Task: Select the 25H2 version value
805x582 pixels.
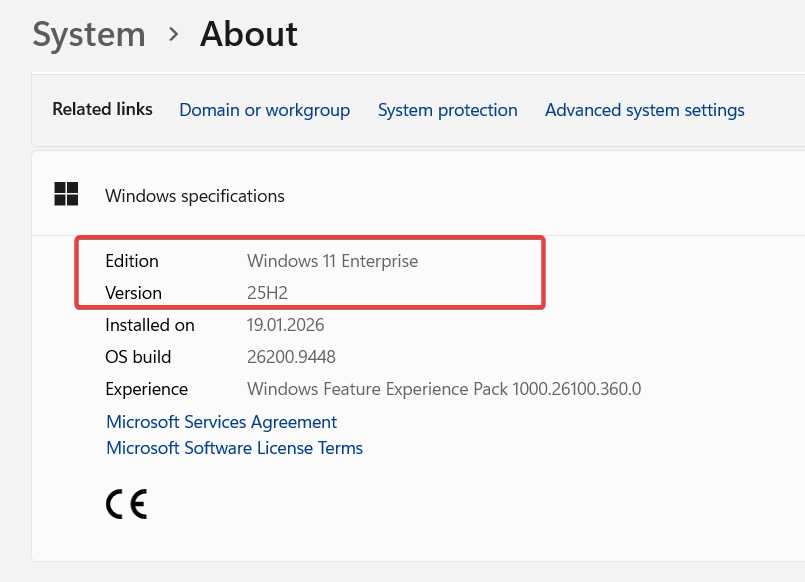Action: pyautogui.click(x=267, y=293)
